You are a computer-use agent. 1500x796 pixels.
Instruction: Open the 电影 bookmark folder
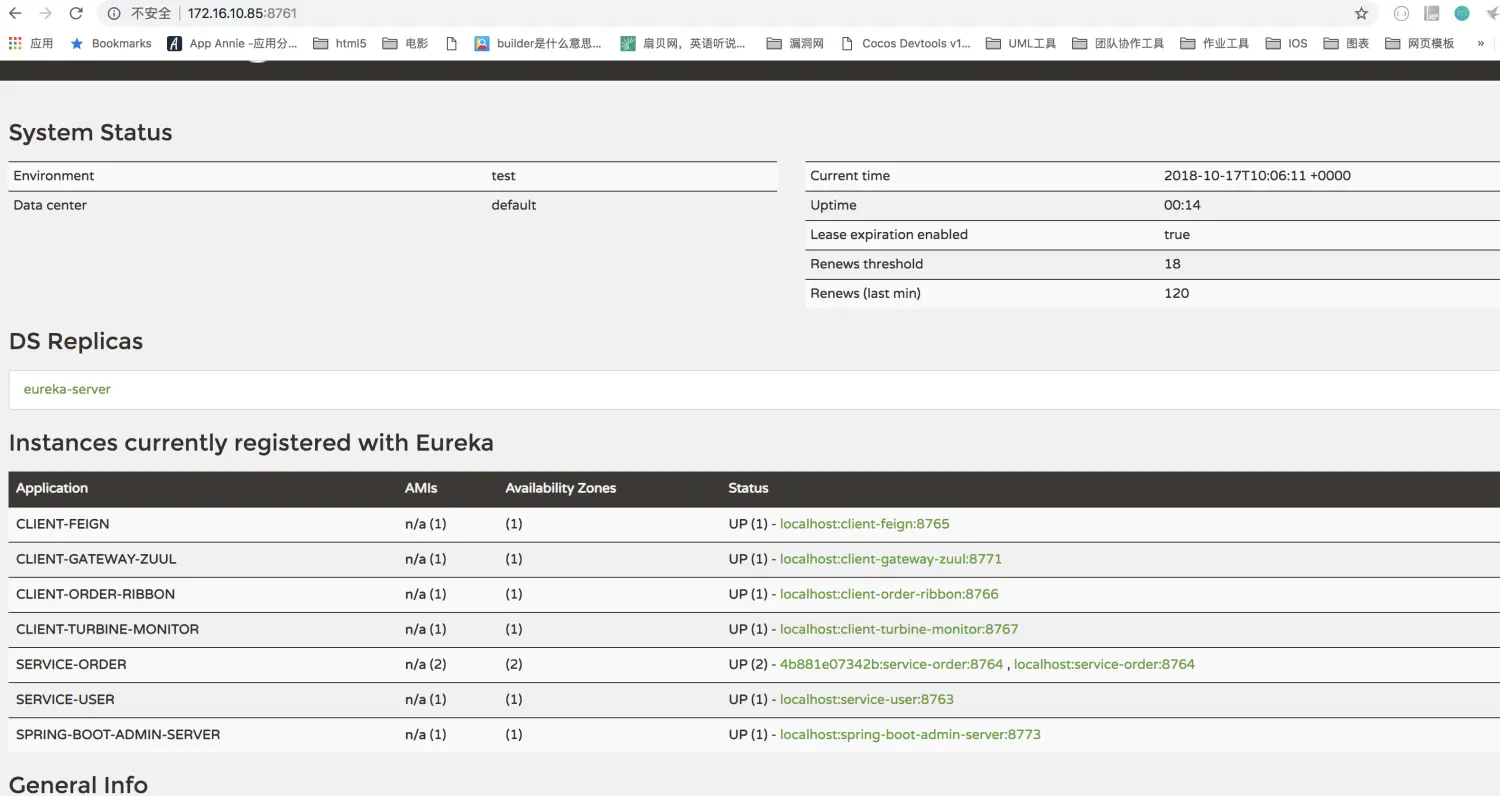[405, 43]
